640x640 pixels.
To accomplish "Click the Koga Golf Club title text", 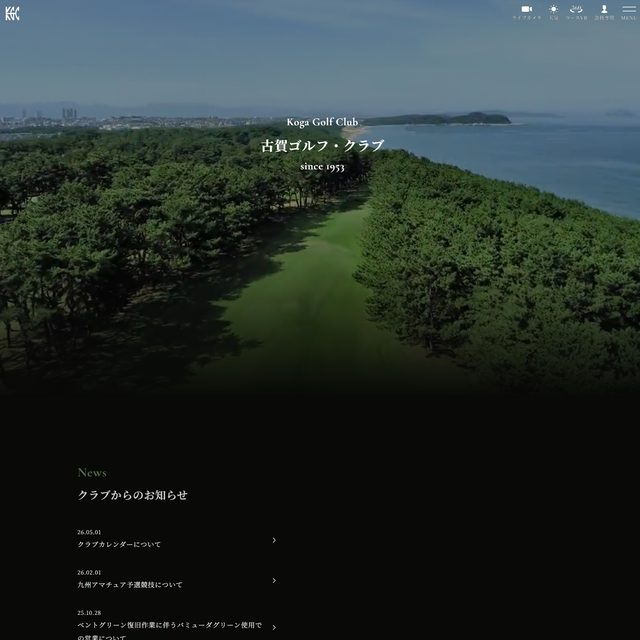I will 322,122.
